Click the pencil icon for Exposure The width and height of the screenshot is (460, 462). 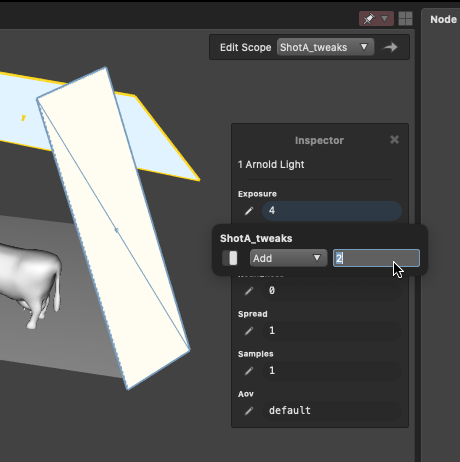point(249,211)
